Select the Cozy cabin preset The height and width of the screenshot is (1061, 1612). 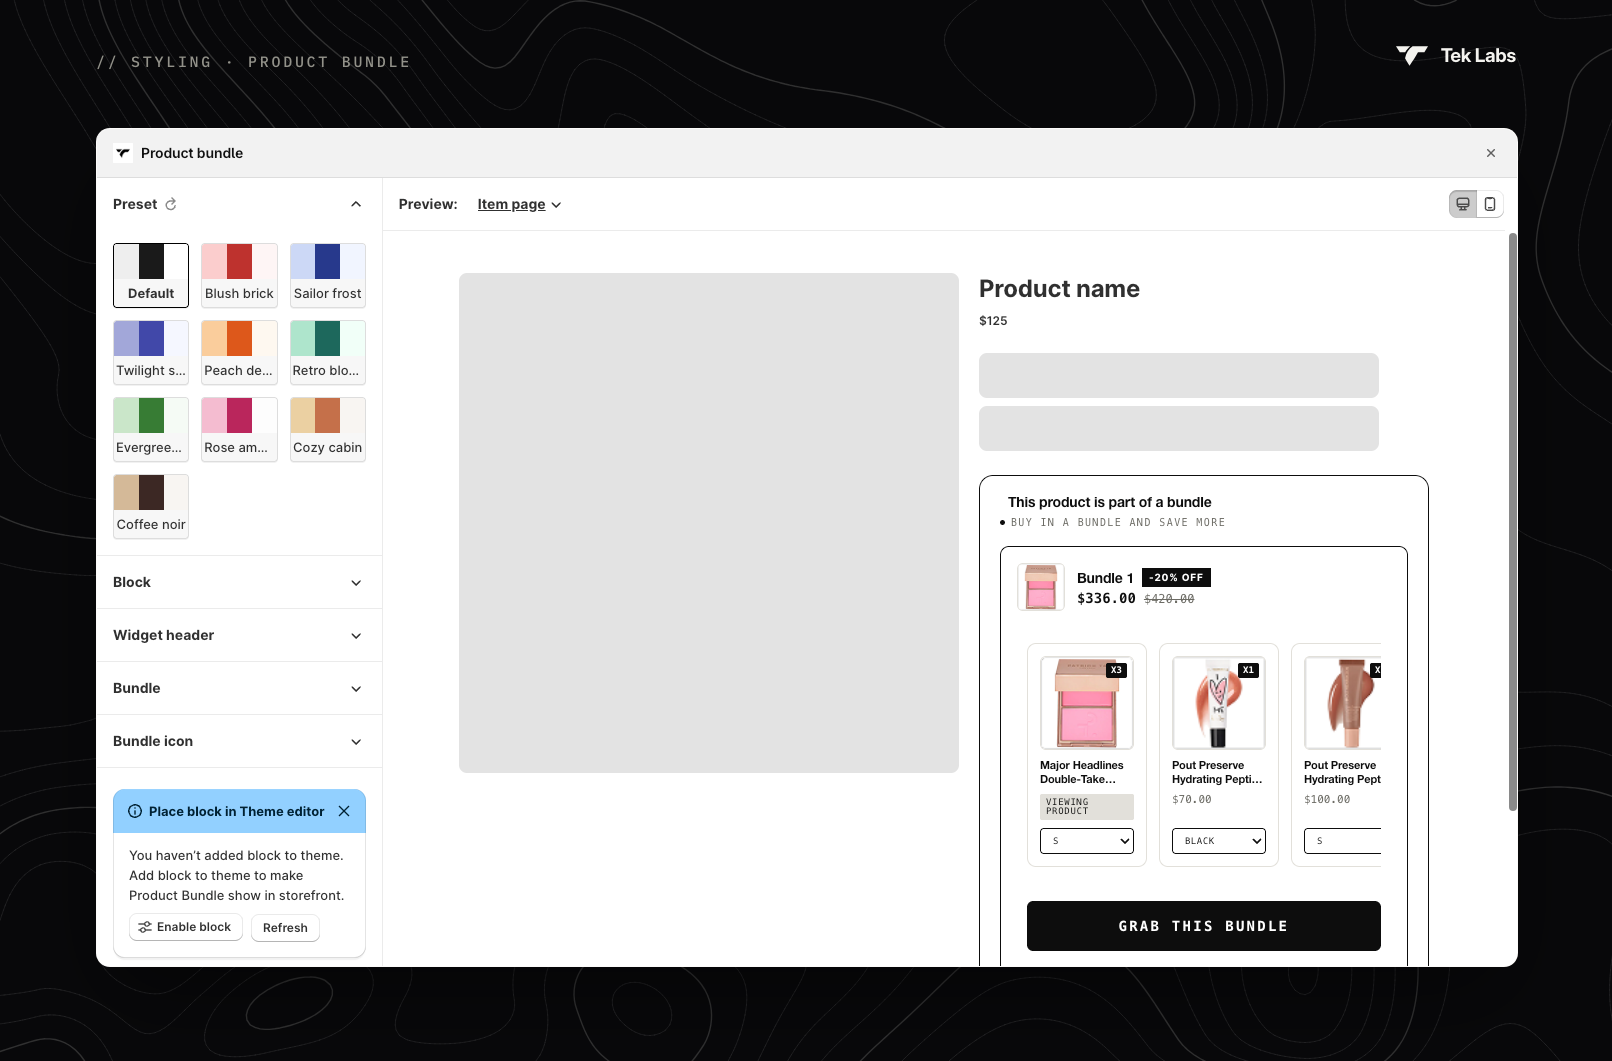click(328, 429)
